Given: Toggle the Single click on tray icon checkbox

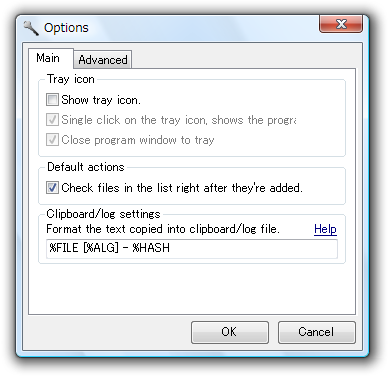Looking at the screenshot, I should (52, 120).
